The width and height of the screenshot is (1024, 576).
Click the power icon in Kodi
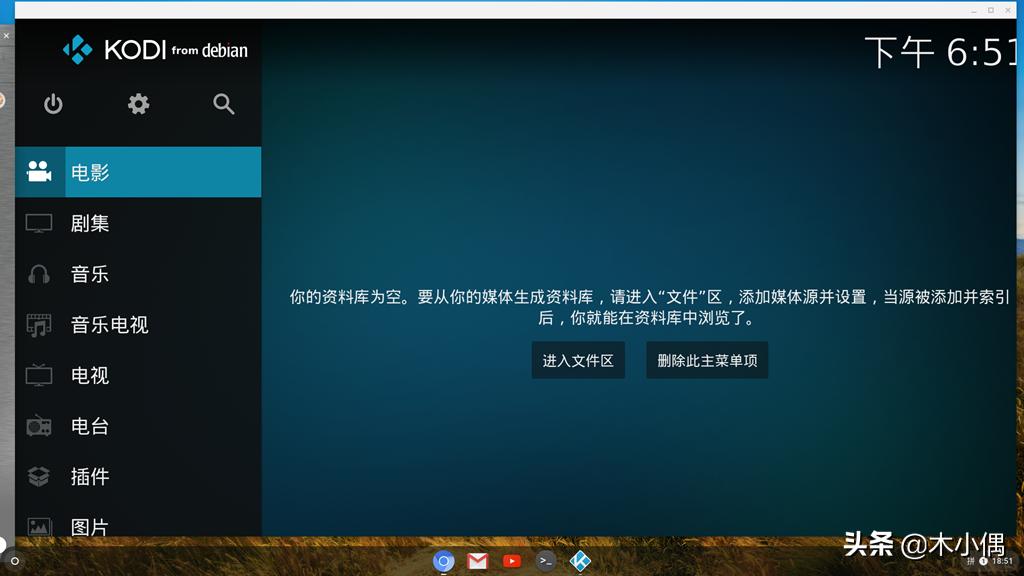coord(53,104)
